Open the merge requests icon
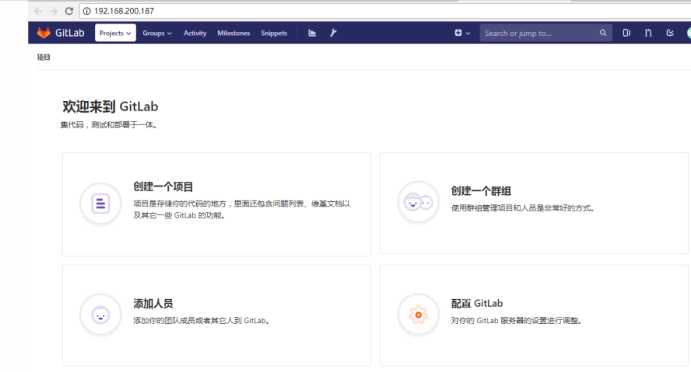The image size is (691, 372). click(648, 33)
